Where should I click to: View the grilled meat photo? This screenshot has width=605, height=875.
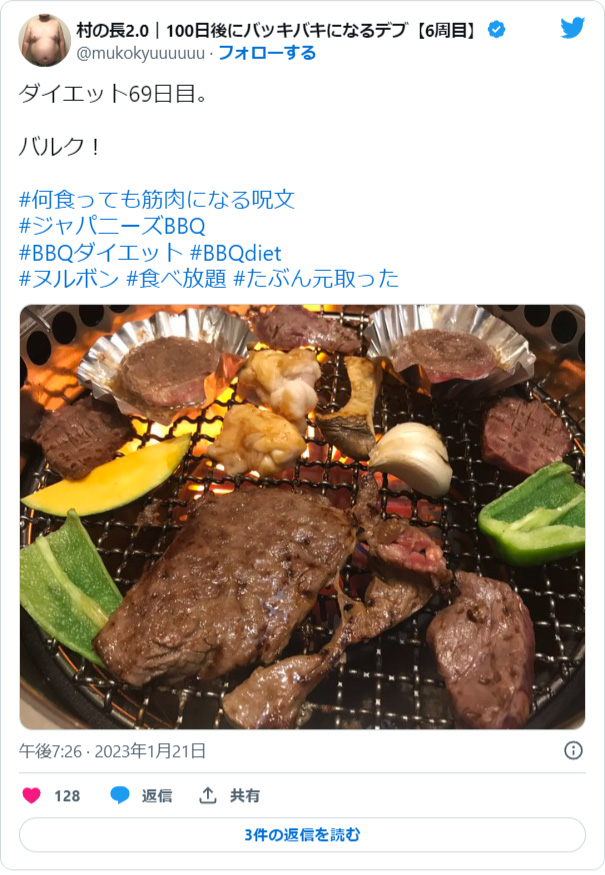pyautogui.click(x=302, y=517)
